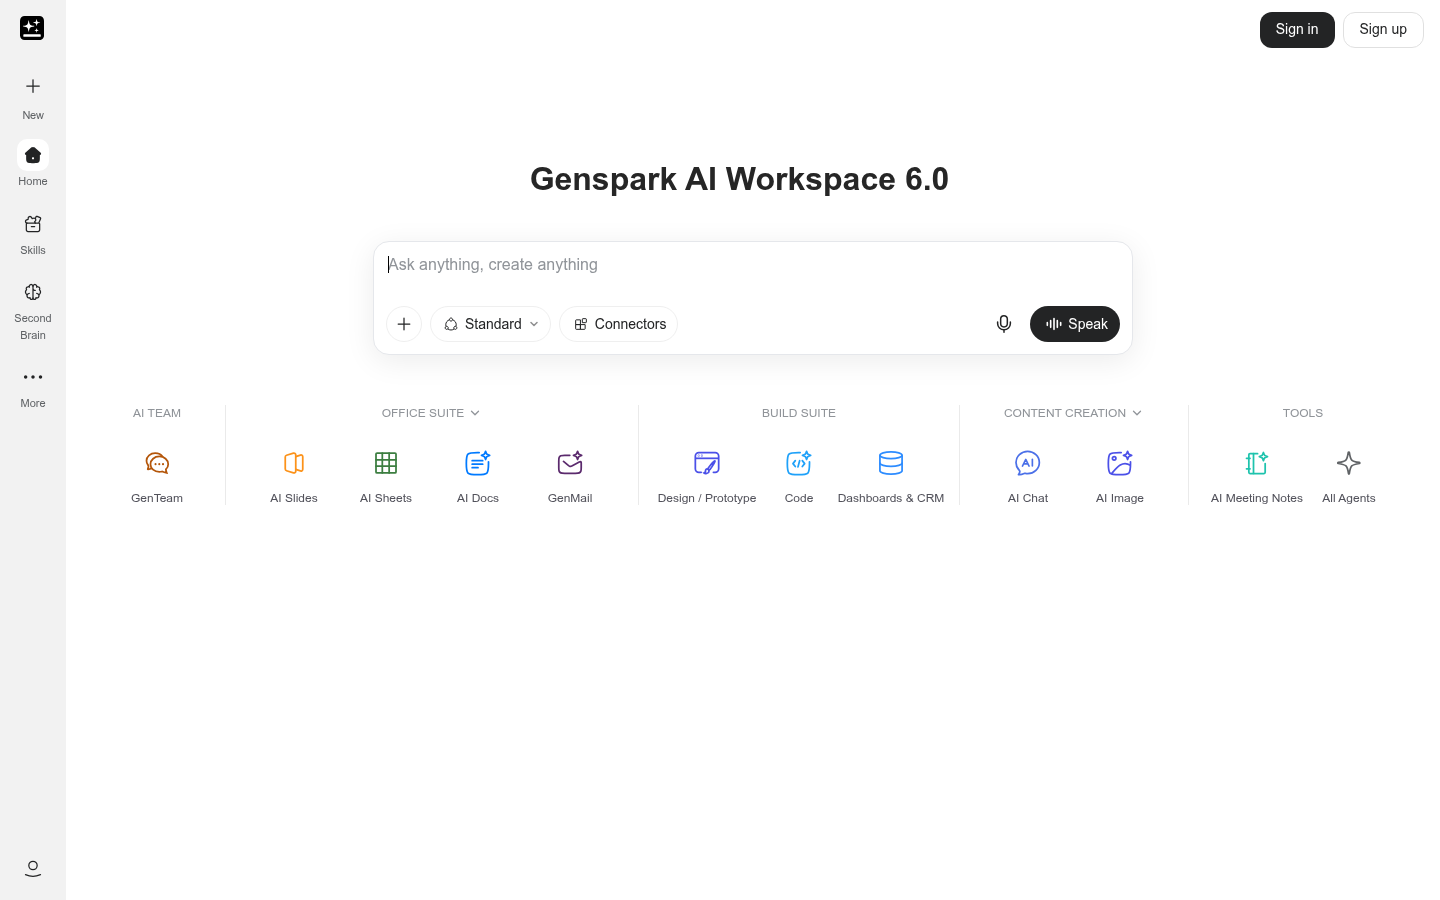Open Second Brain in the sidebar
Screen dimensions: 1440x900
pos(33,310)
